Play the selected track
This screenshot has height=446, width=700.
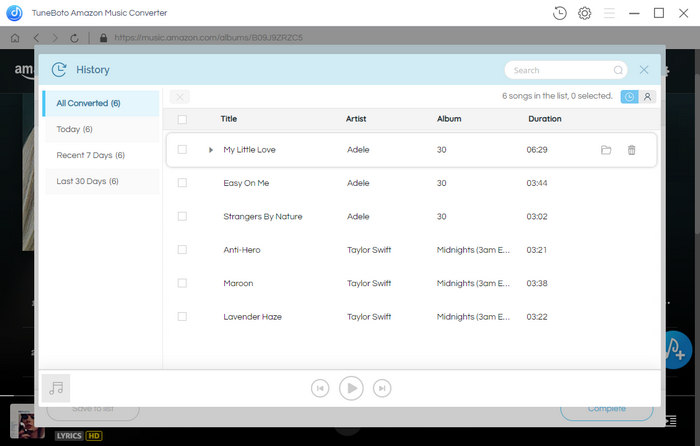click(351, 388)
